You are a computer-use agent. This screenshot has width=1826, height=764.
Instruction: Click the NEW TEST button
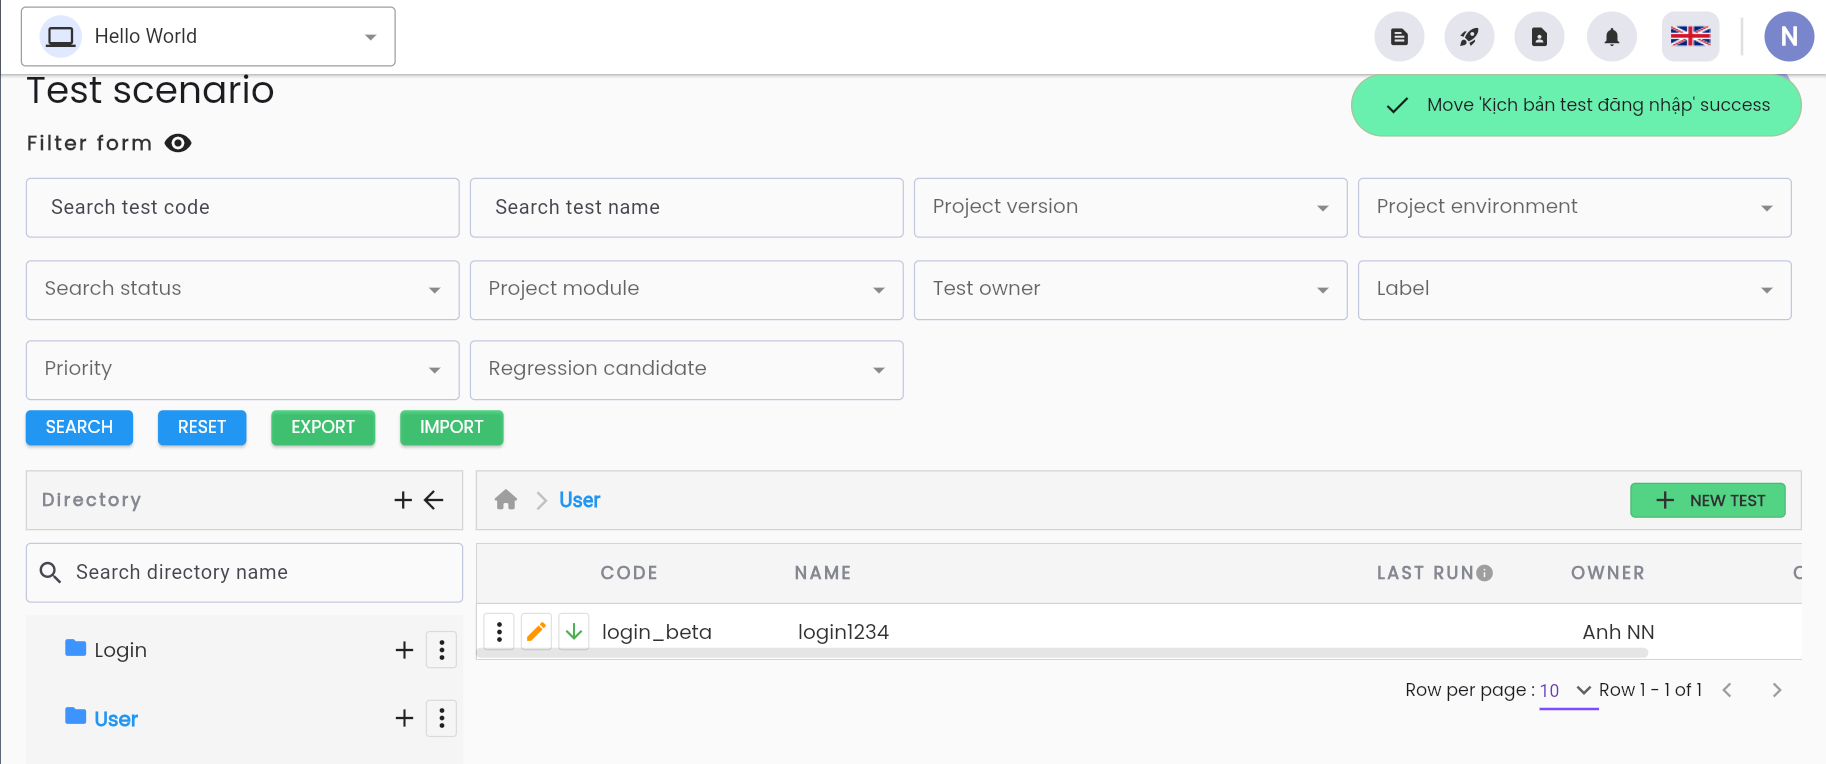[x=1707, y=500]
